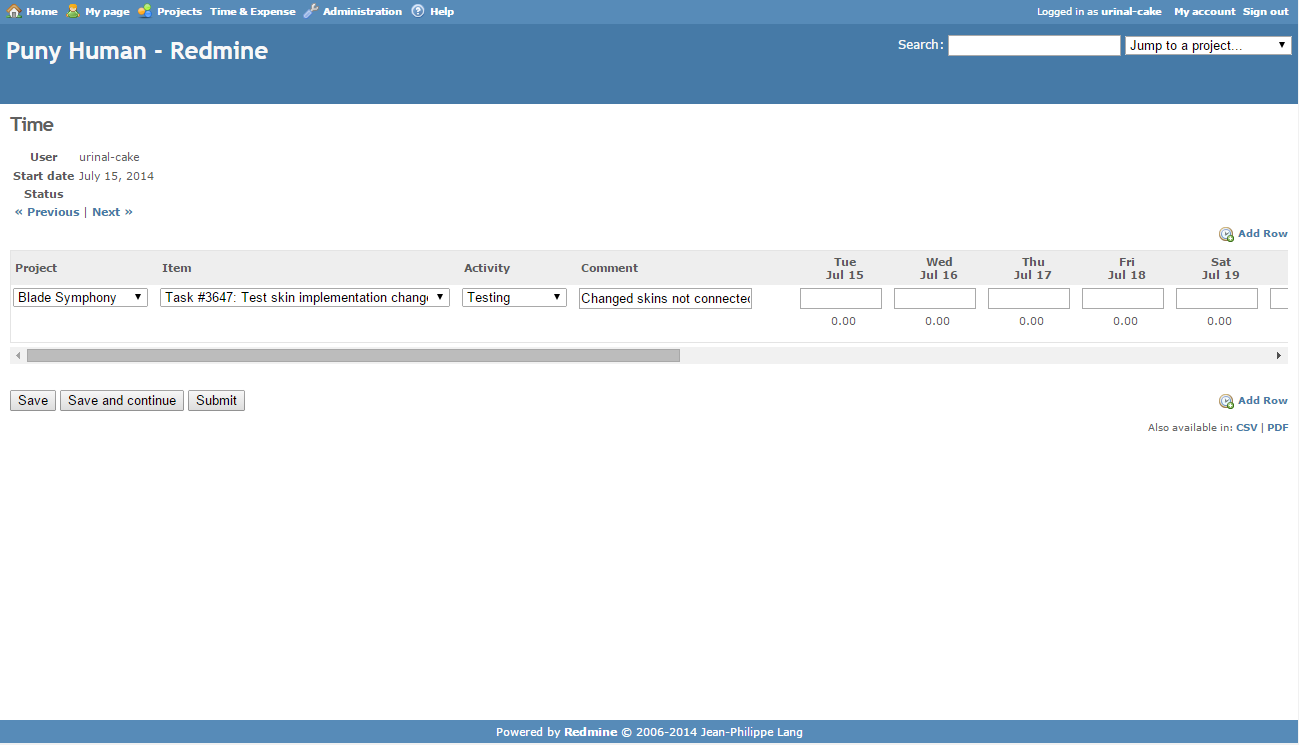The height and width of the screenshot is (745, 1299).
Task: Submit the timesheet
Action: coord(216,400)
